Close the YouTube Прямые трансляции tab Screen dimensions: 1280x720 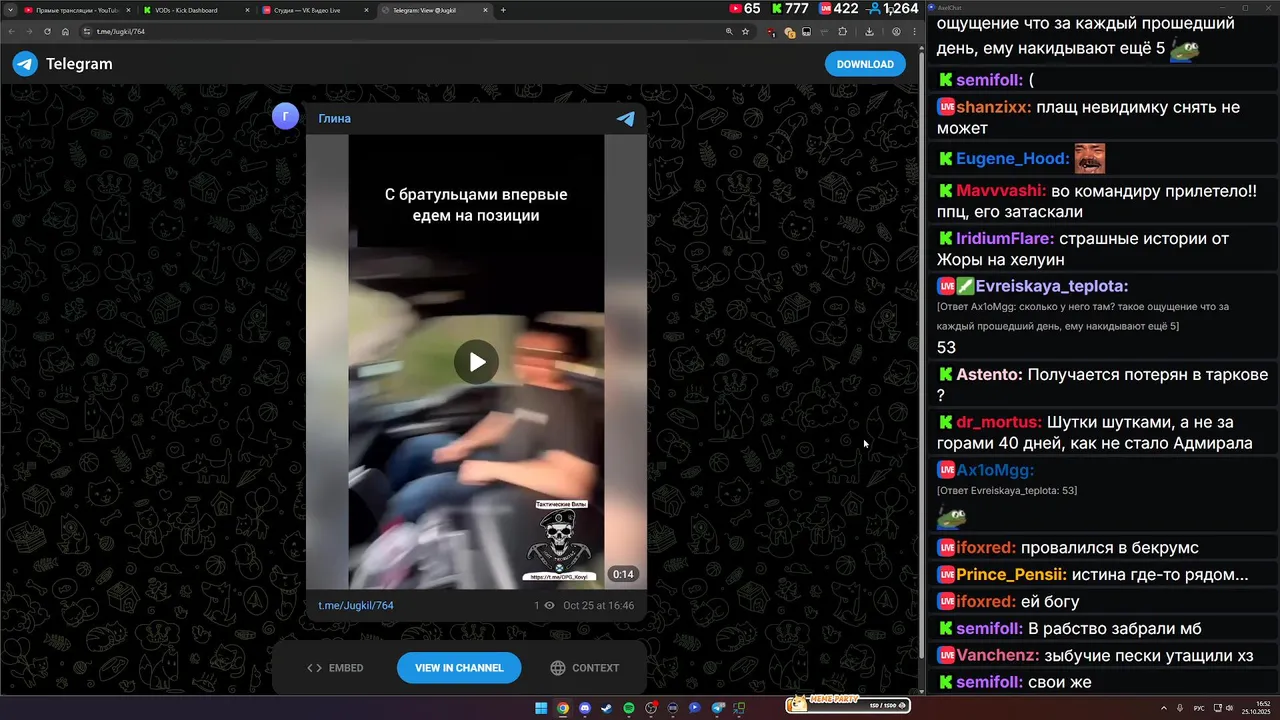click(128, 10)
